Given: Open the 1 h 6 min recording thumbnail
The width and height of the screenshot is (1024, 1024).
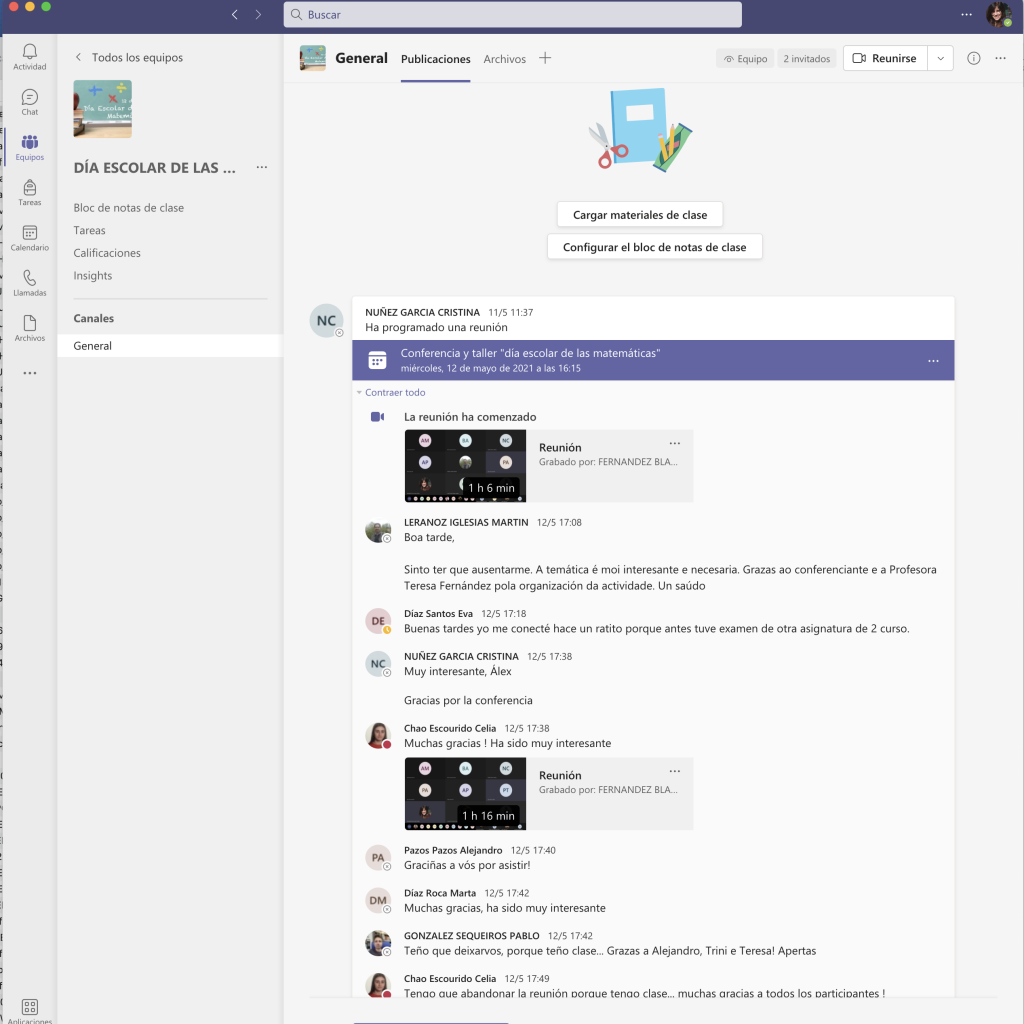Looking at the screenshot, I should tap(465, 466).
